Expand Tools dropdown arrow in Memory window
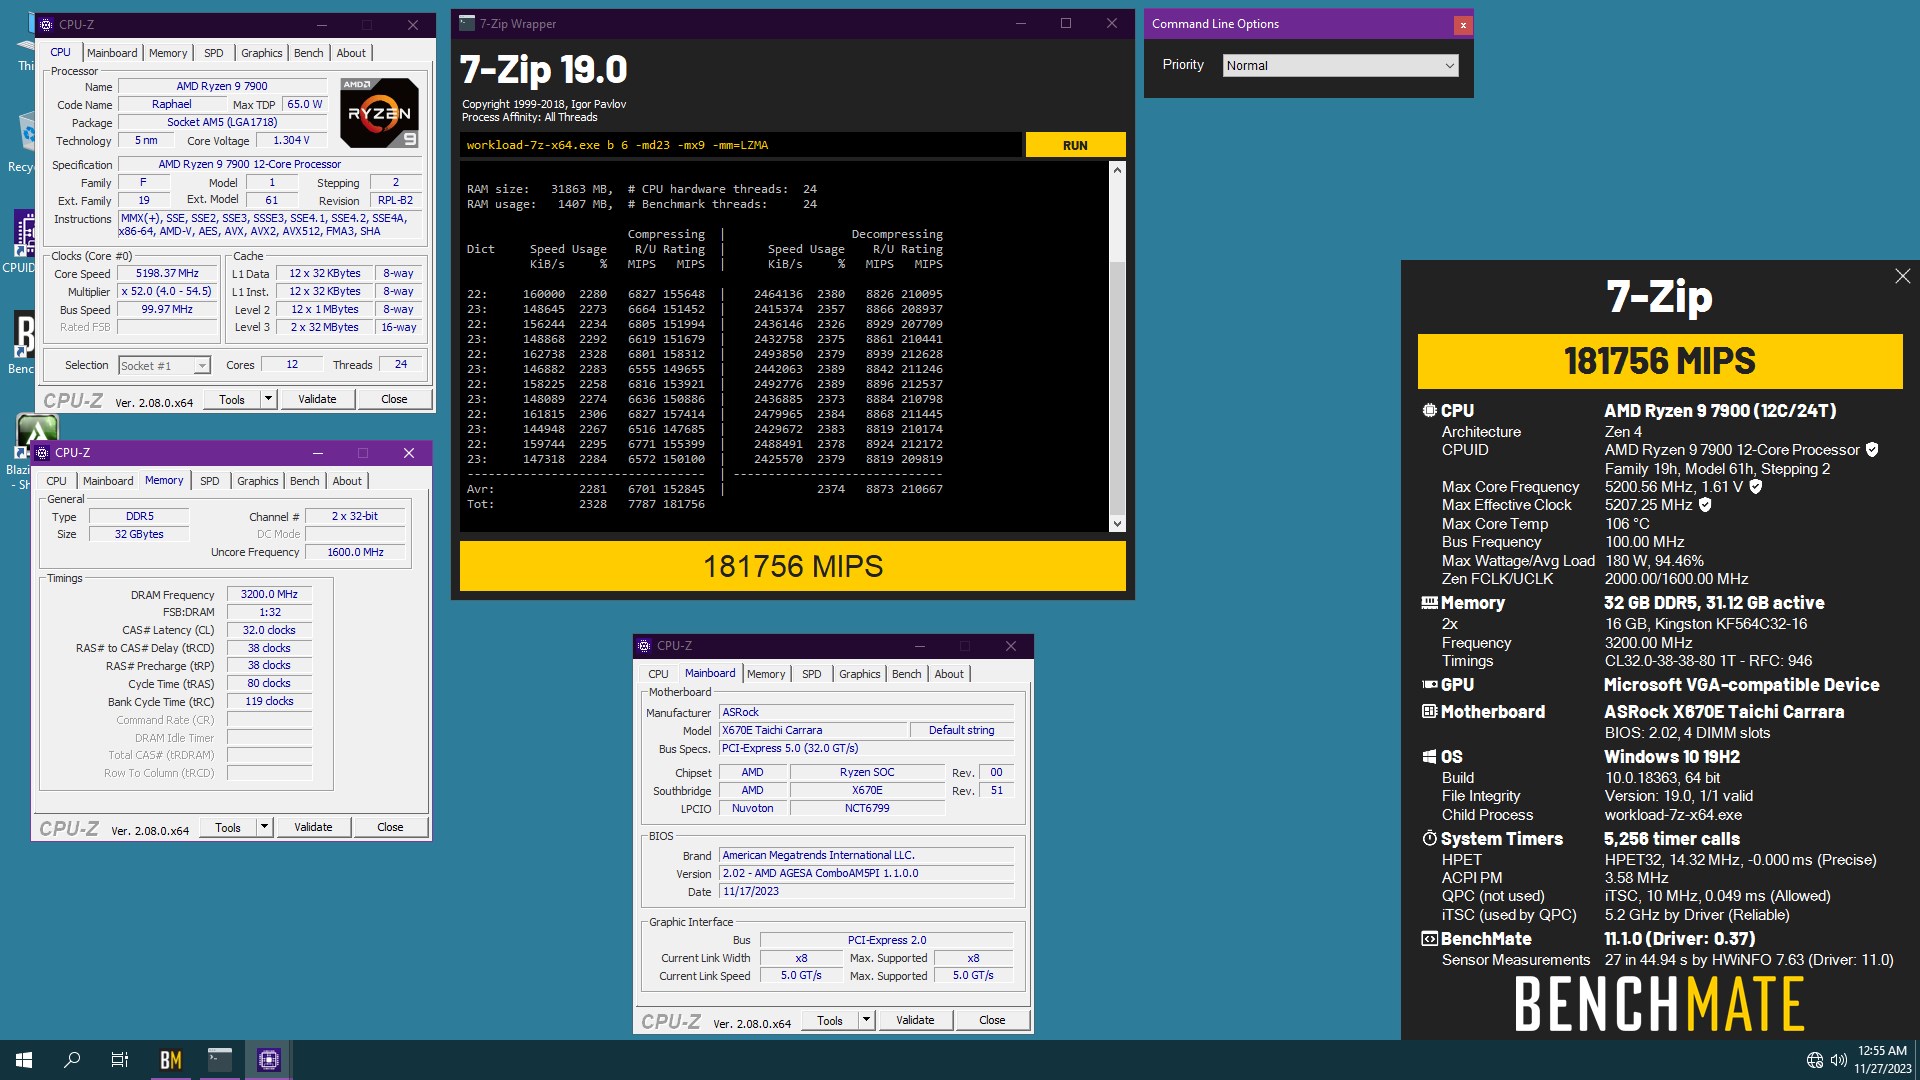 264,827
